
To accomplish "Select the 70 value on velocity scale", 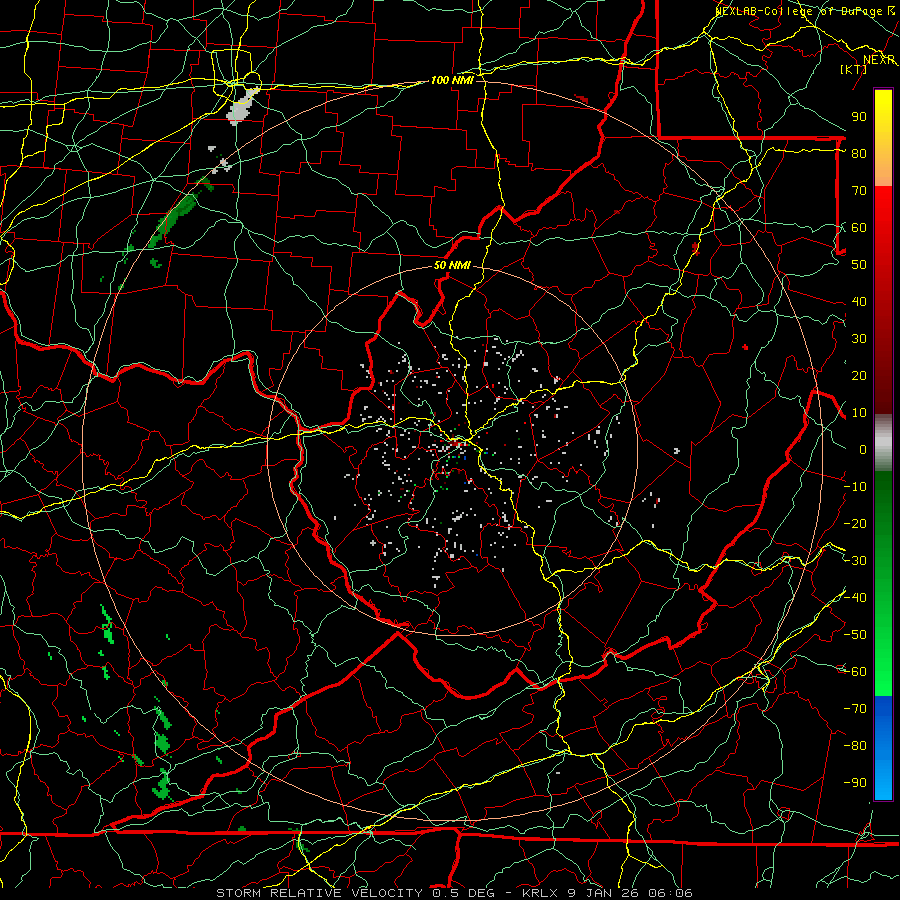I will pos(859,191).
